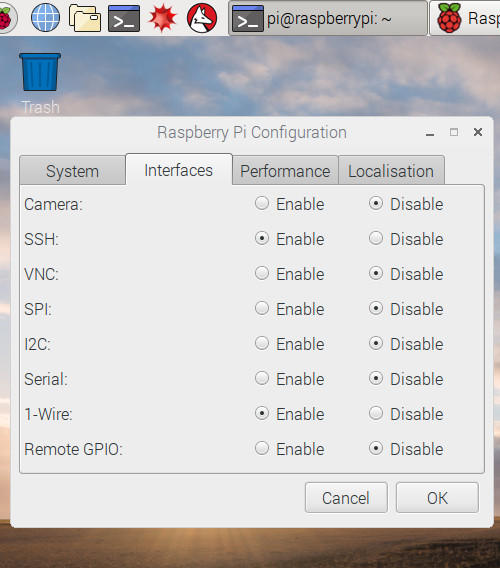Confirm settings with OK button
500x568 pixels.
click(x=437, y=498)
